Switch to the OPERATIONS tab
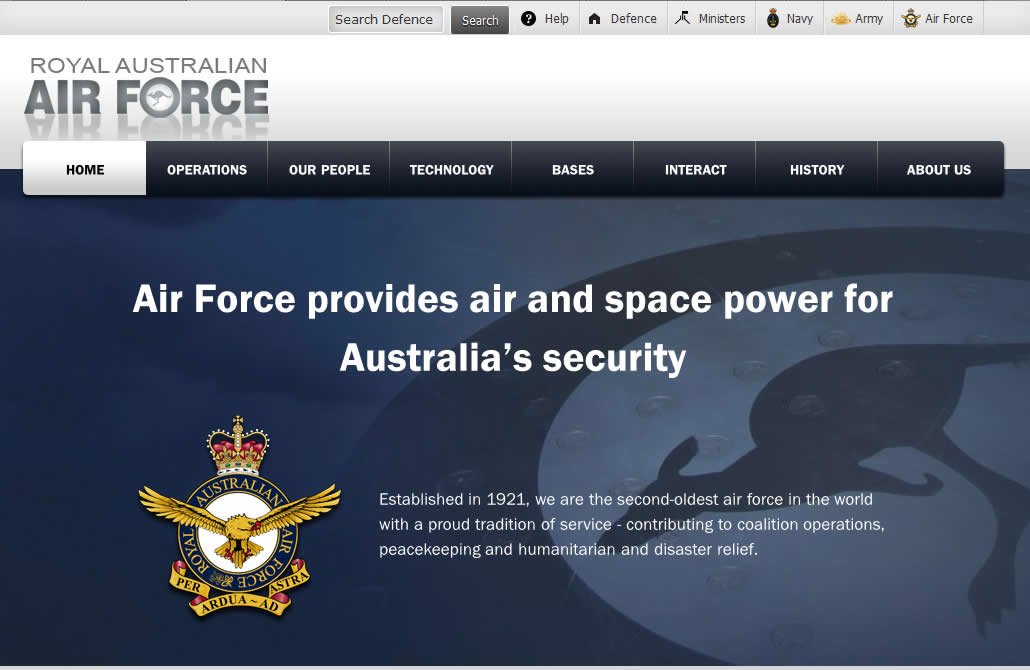The height and width of the screenshot is (670, 1030). pos(207,169)
